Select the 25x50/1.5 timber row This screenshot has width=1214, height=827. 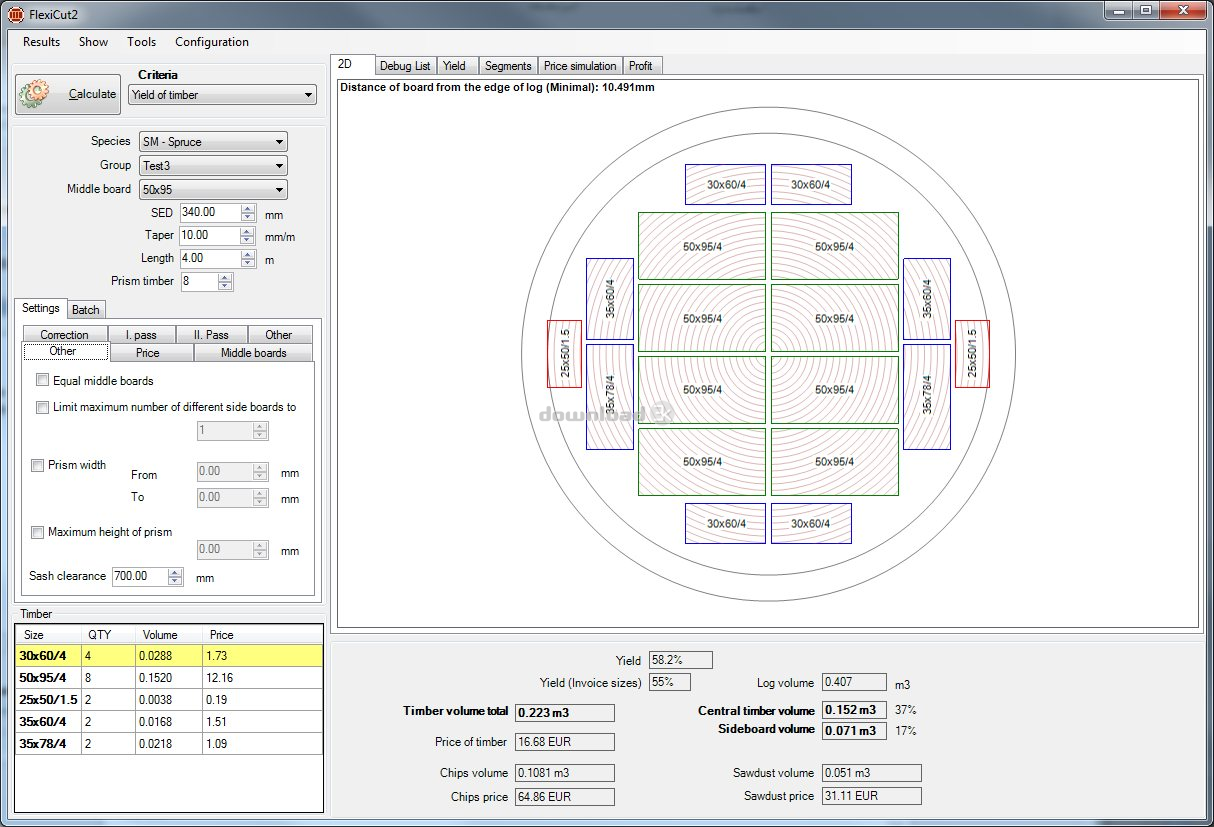coord(168,700)
